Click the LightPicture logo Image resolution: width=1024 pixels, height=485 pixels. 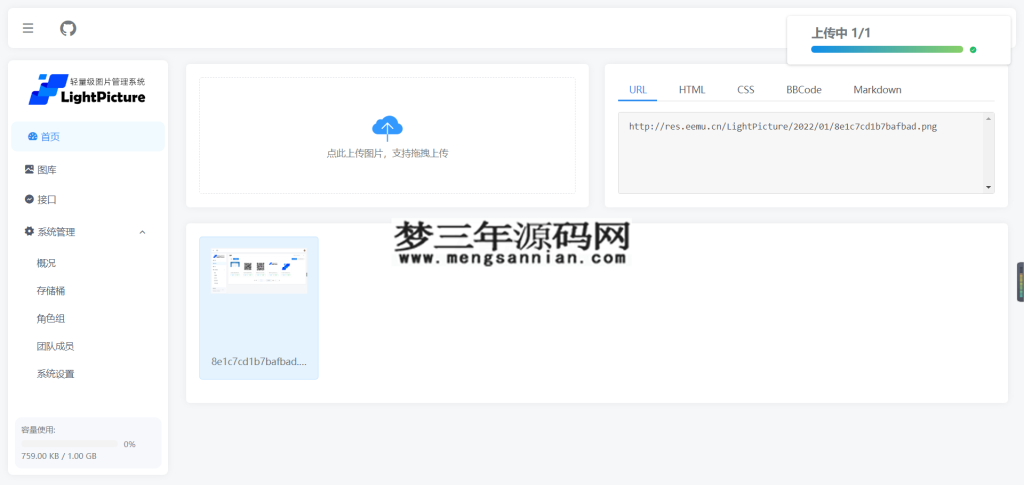[x=88, y=90]
